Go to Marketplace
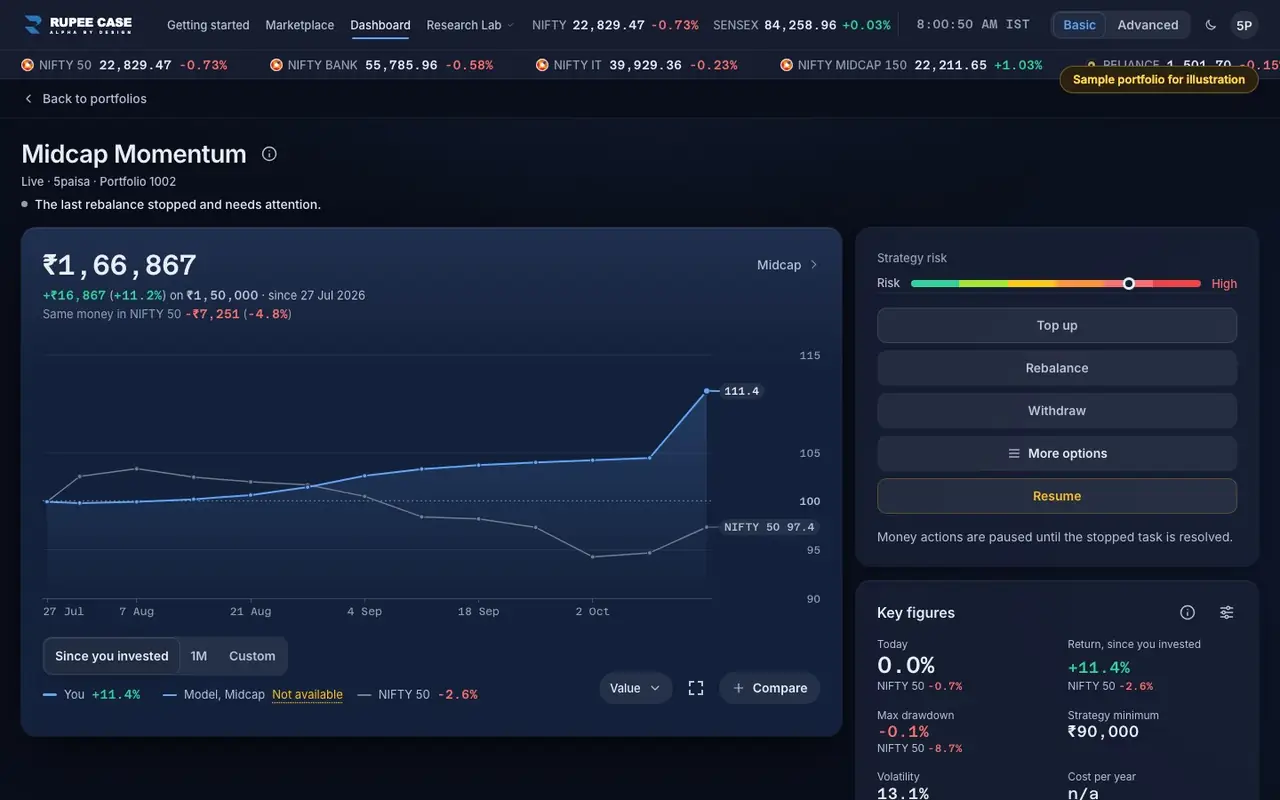The width and height of the screenshot is (1280, 800). (x=300, y=25)
